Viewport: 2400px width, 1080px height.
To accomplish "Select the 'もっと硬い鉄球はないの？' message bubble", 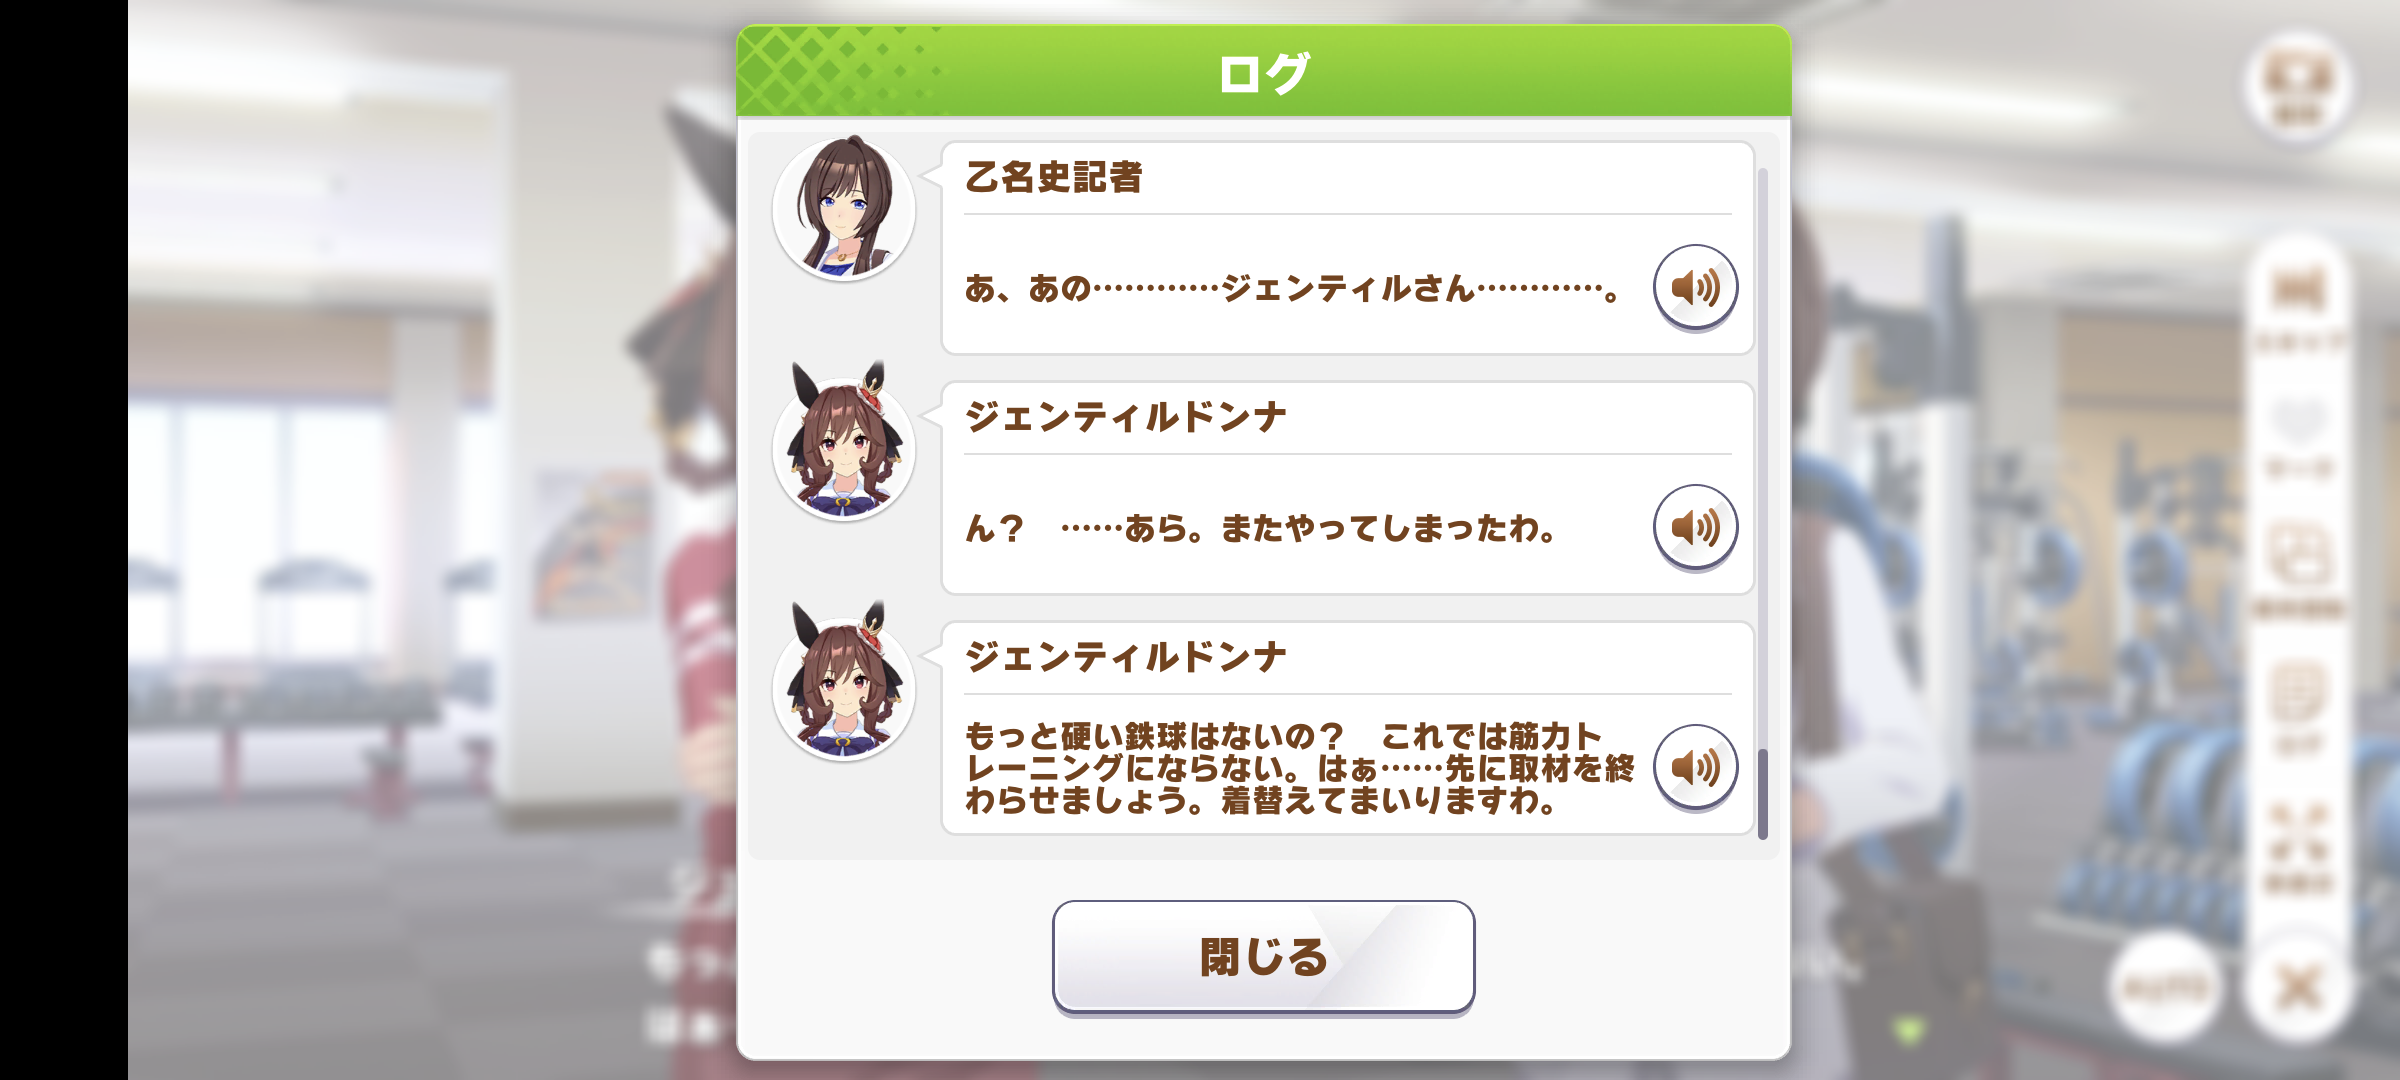I will tap(1347, 728).
